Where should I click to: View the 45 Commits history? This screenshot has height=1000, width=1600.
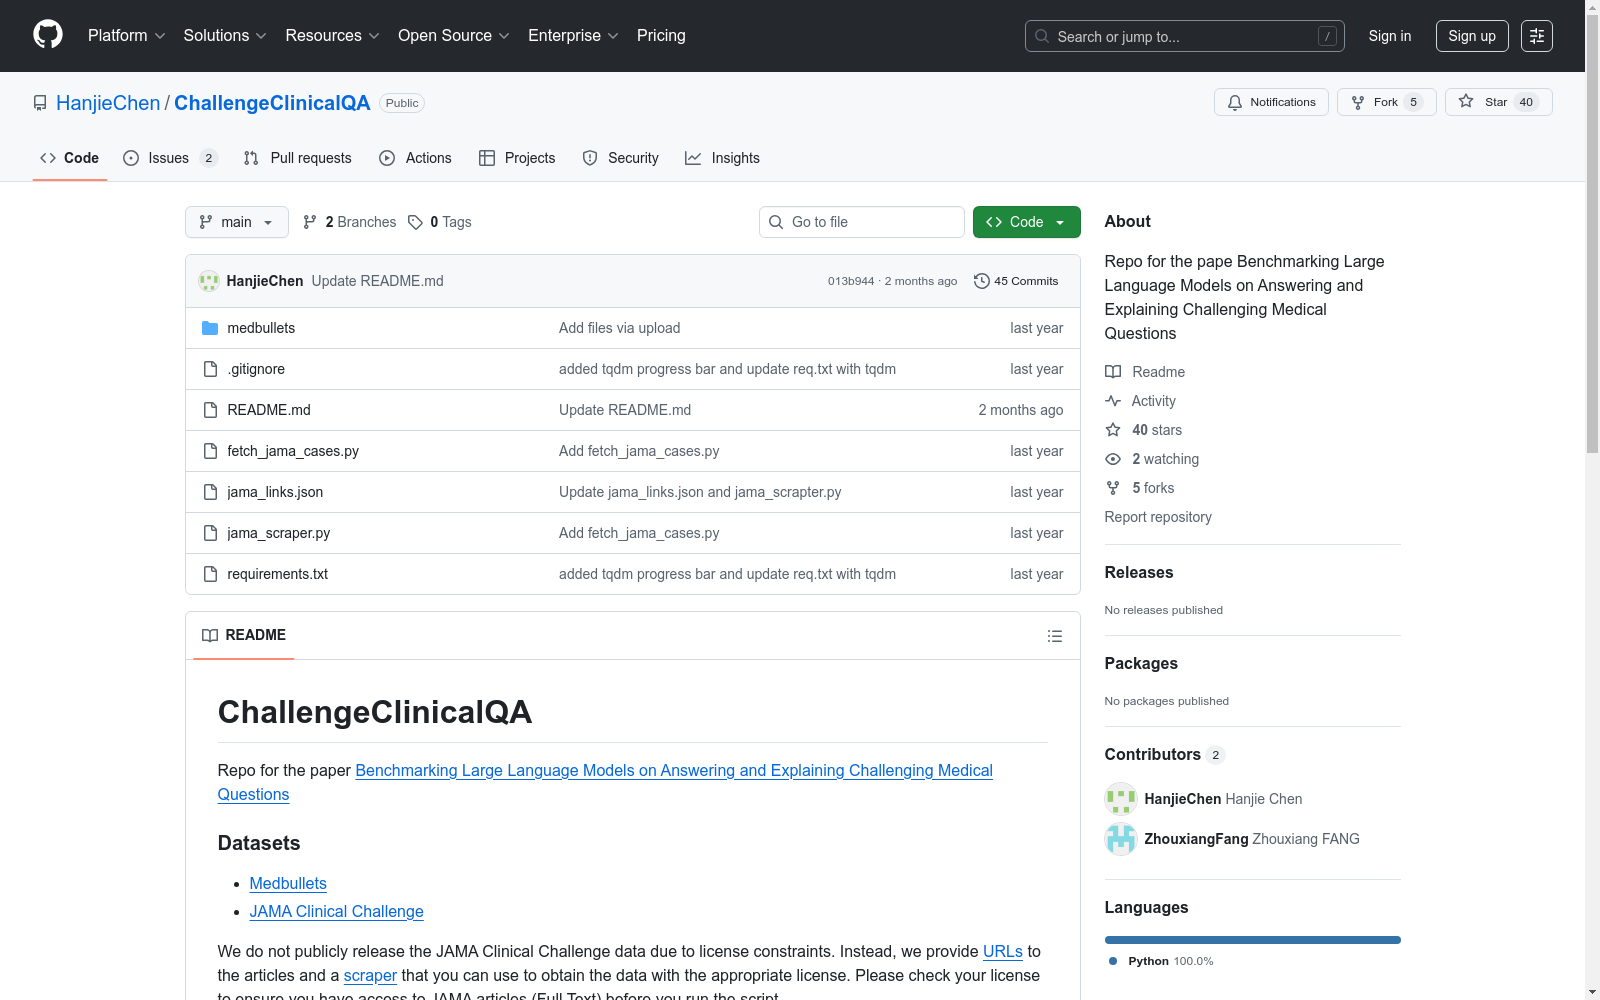[1016, 281]
